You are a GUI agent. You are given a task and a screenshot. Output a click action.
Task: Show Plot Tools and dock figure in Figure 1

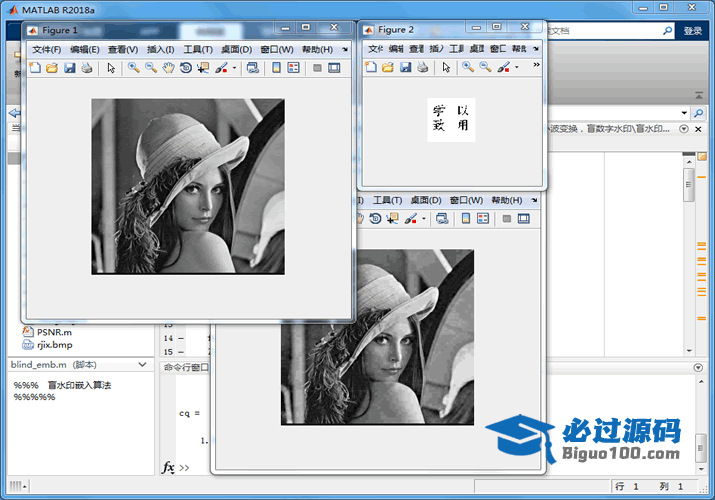click(334, 68)
